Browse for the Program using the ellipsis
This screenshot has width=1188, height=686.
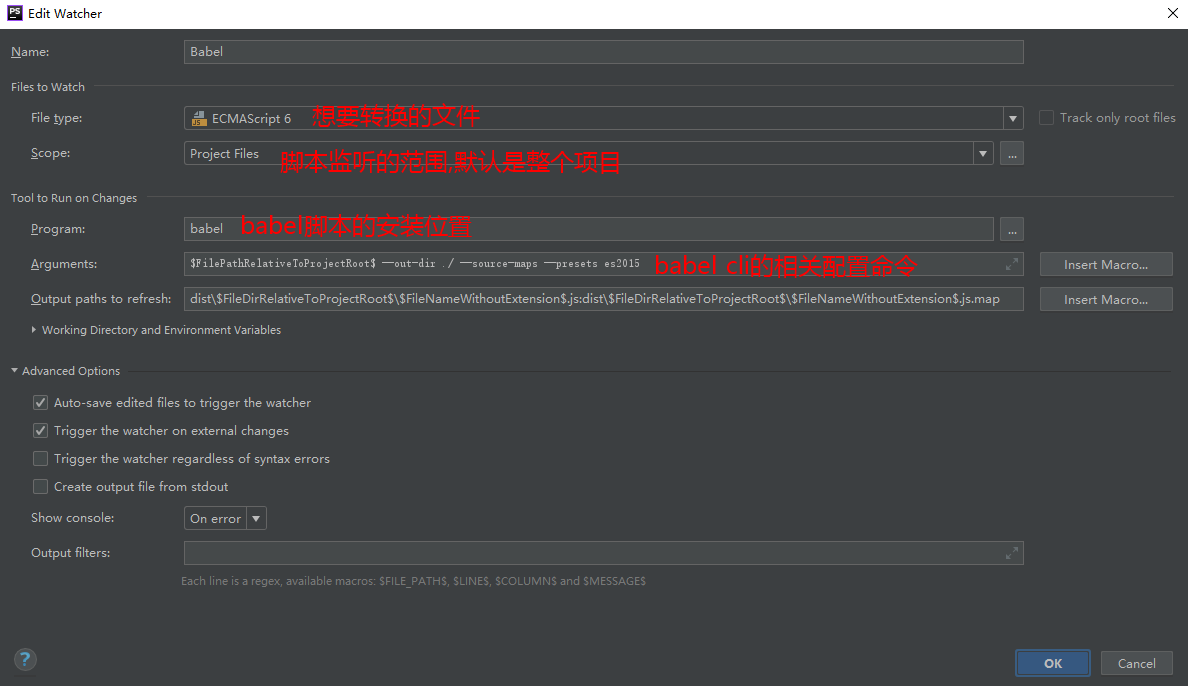click(x=1011, y=228)
